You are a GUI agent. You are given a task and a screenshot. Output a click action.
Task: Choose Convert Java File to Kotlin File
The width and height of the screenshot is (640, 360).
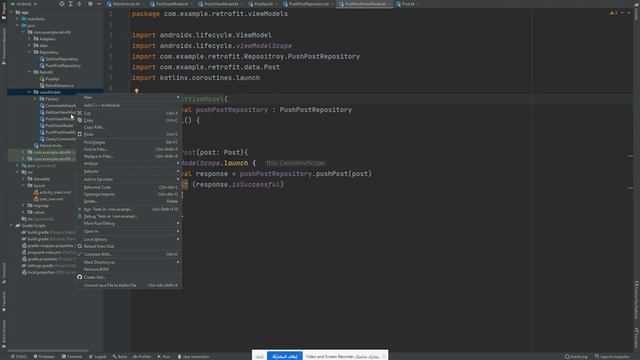129,285
